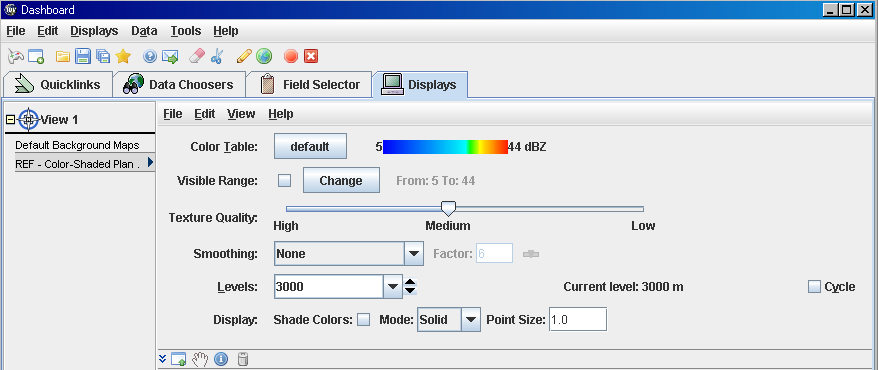Click the new window icon with green plus

36,56
